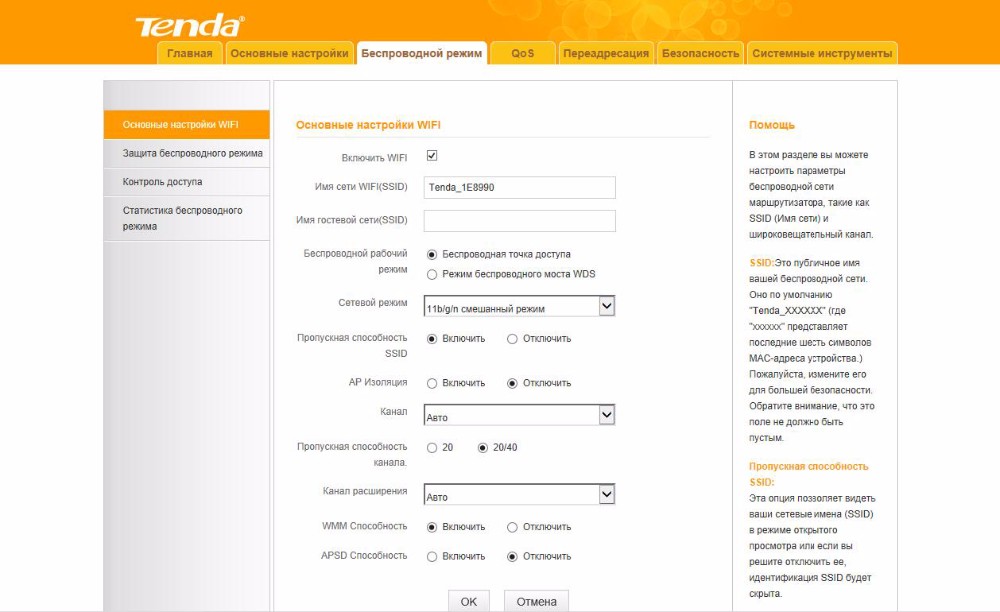1000x612 pixels.
Task: Open the Безопасность tab
Action: (700, 53)
